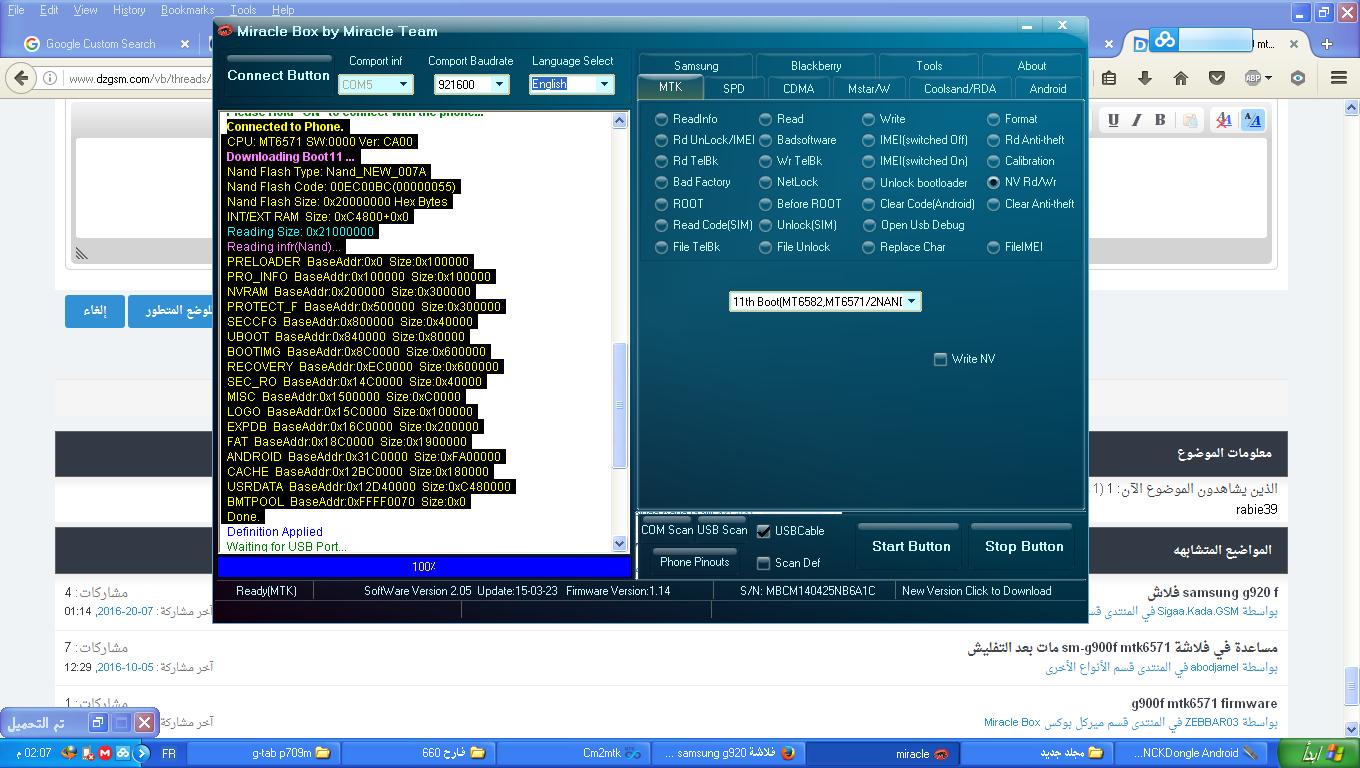Select the Clear Code(Android) radio option
The width and height of the screenshot is (1360, 768).
(868, 204)
